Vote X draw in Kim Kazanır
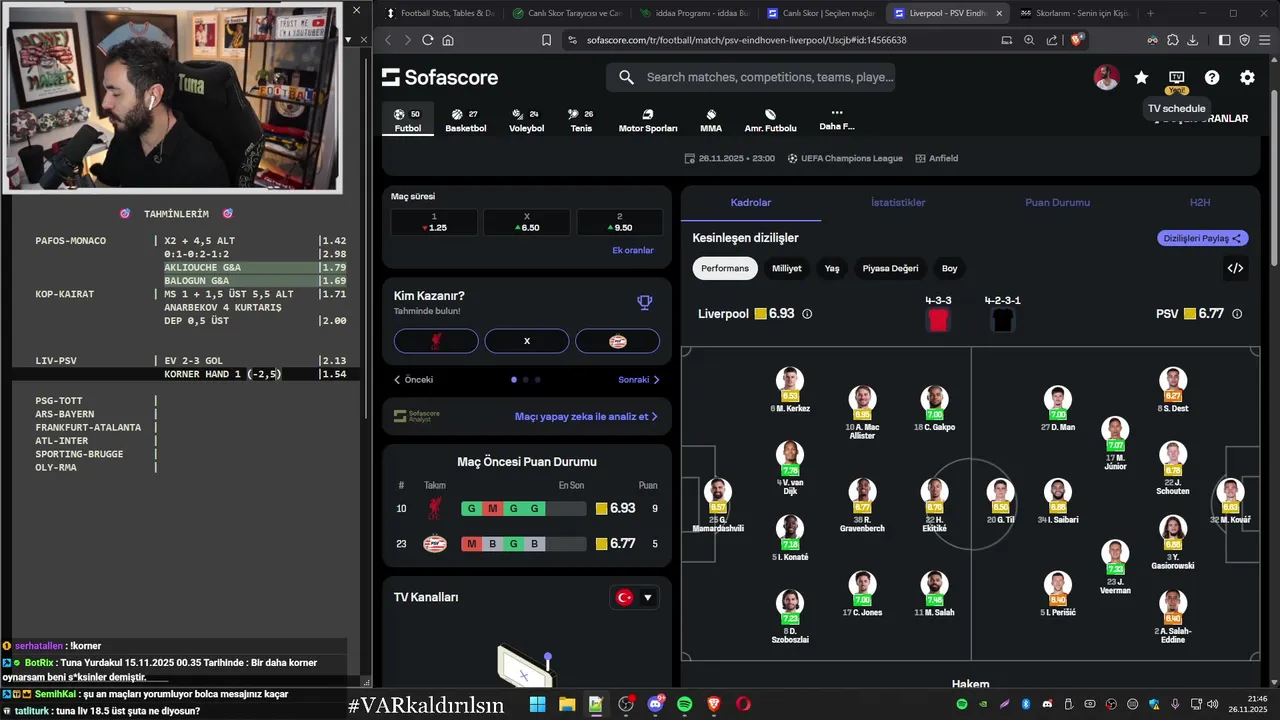Image resolution: width=1280 pixels, height=720 pixels. coord(527,341)
